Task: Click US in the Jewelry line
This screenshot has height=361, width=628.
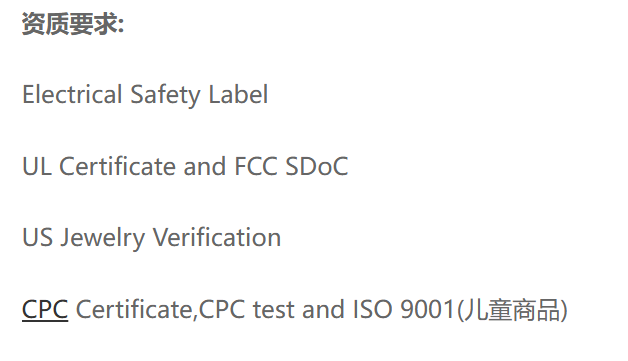Action: [x=37, y=238]
